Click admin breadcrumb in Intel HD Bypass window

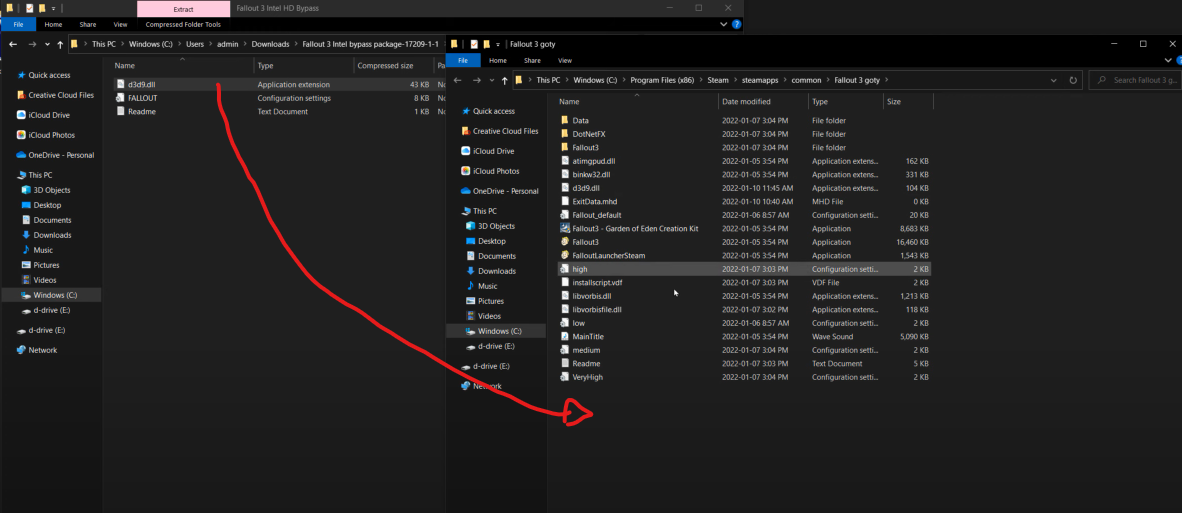point(228,44)
